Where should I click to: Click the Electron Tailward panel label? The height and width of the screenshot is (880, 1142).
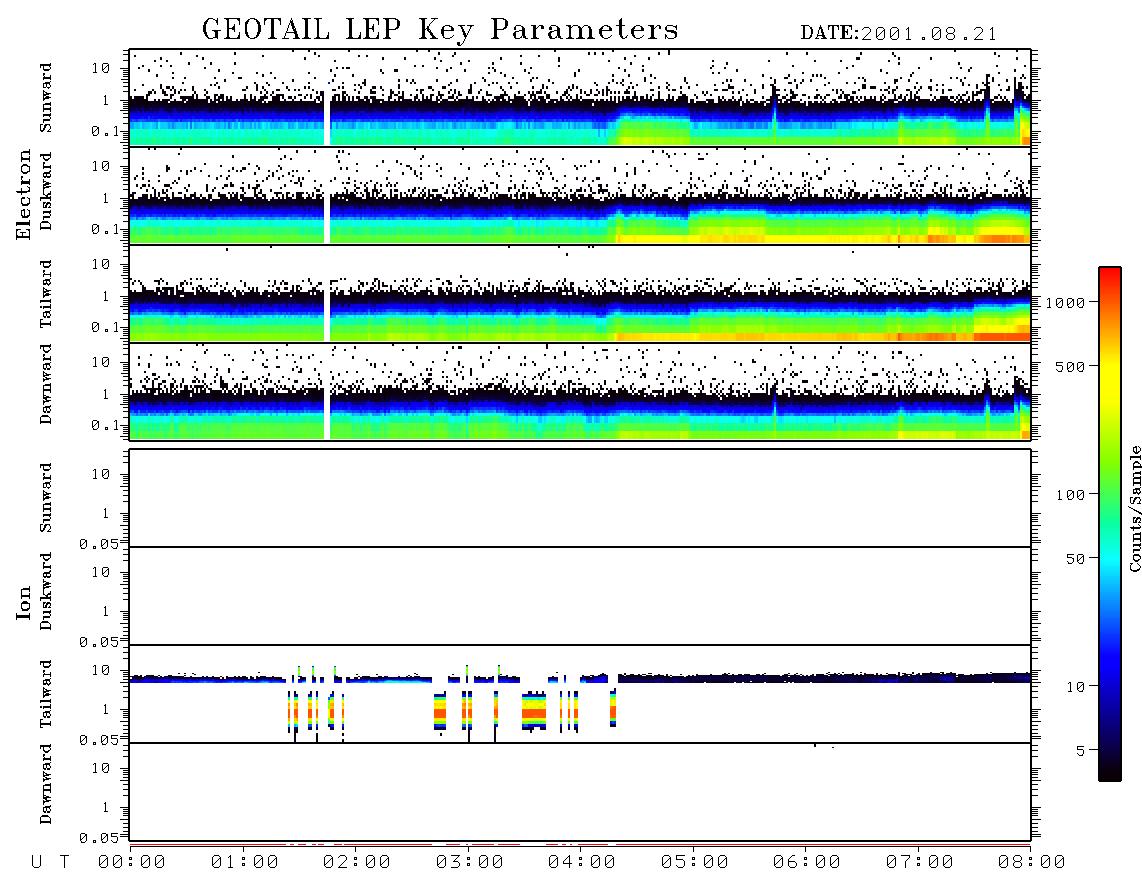[x=46, y=294]
